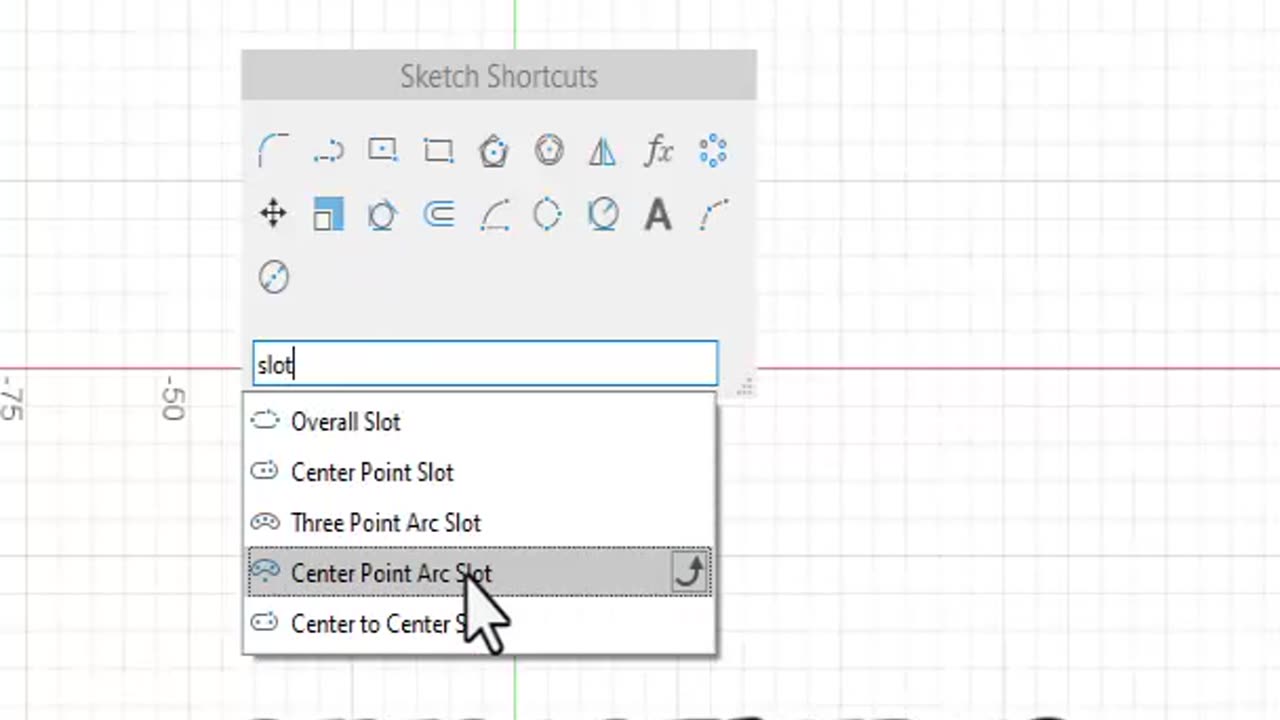Image resolution: width=1280 pixels, height=720 pixels.
Task: Pick the Center to Center Slot result
Action: coord(481,624)
